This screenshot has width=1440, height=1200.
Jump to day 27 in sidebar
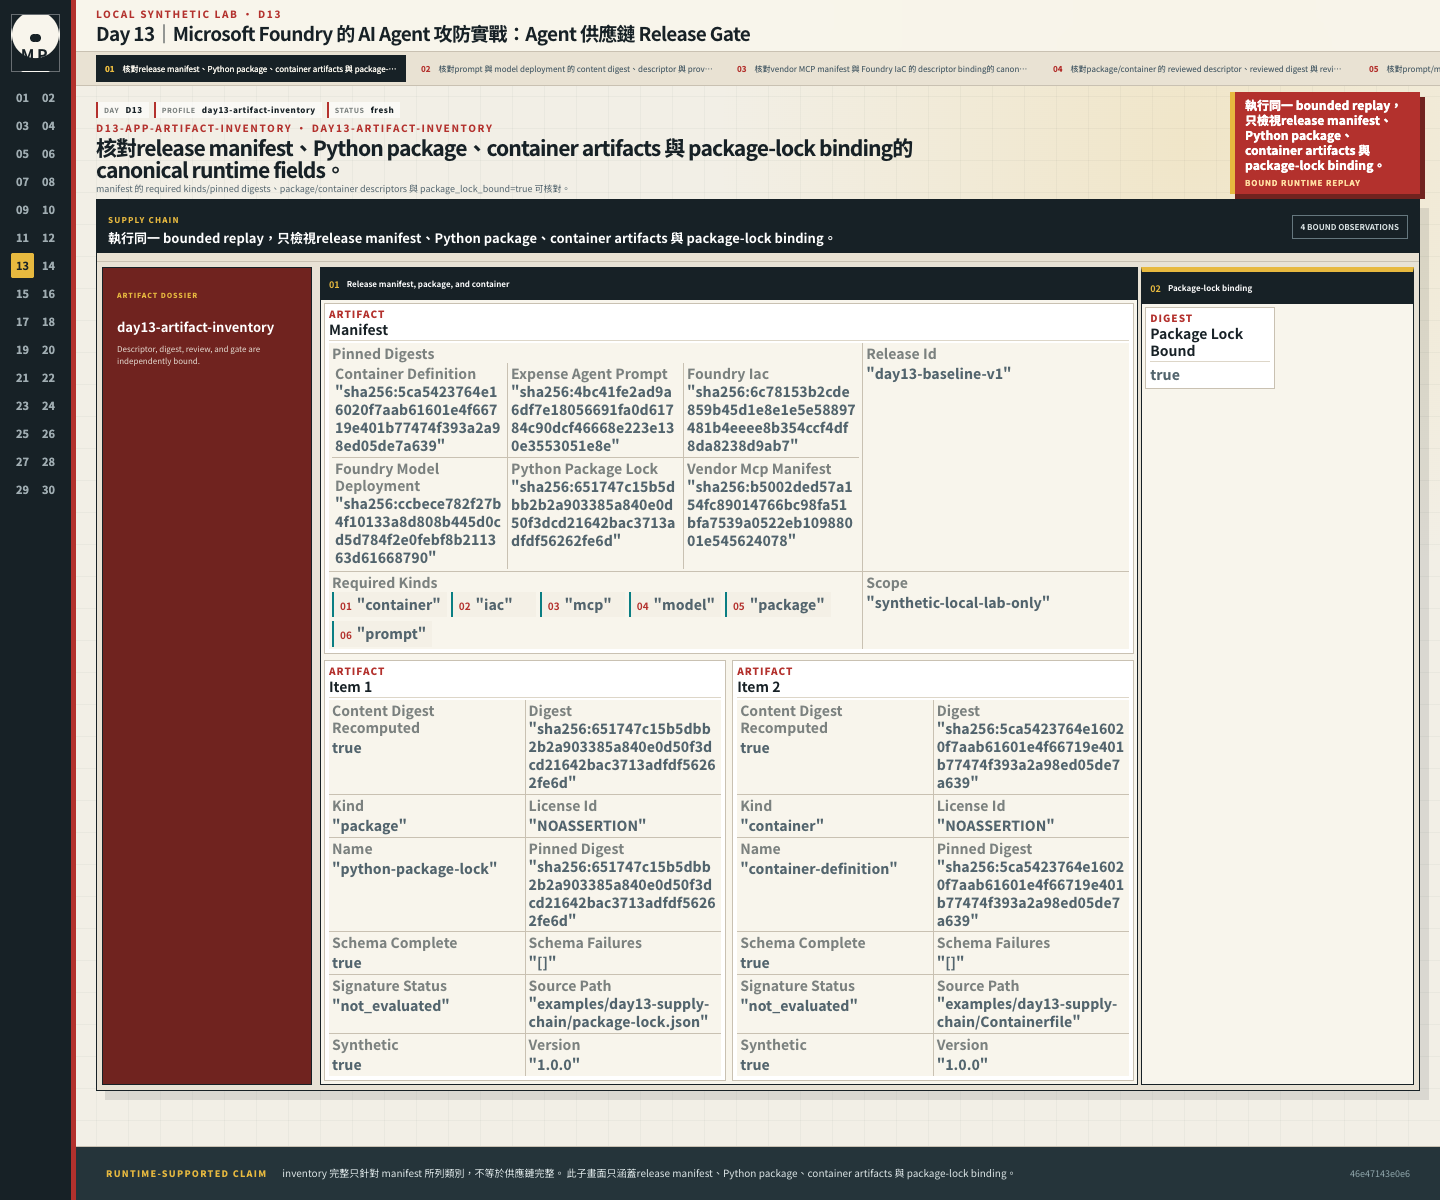(x=22, y=462)
